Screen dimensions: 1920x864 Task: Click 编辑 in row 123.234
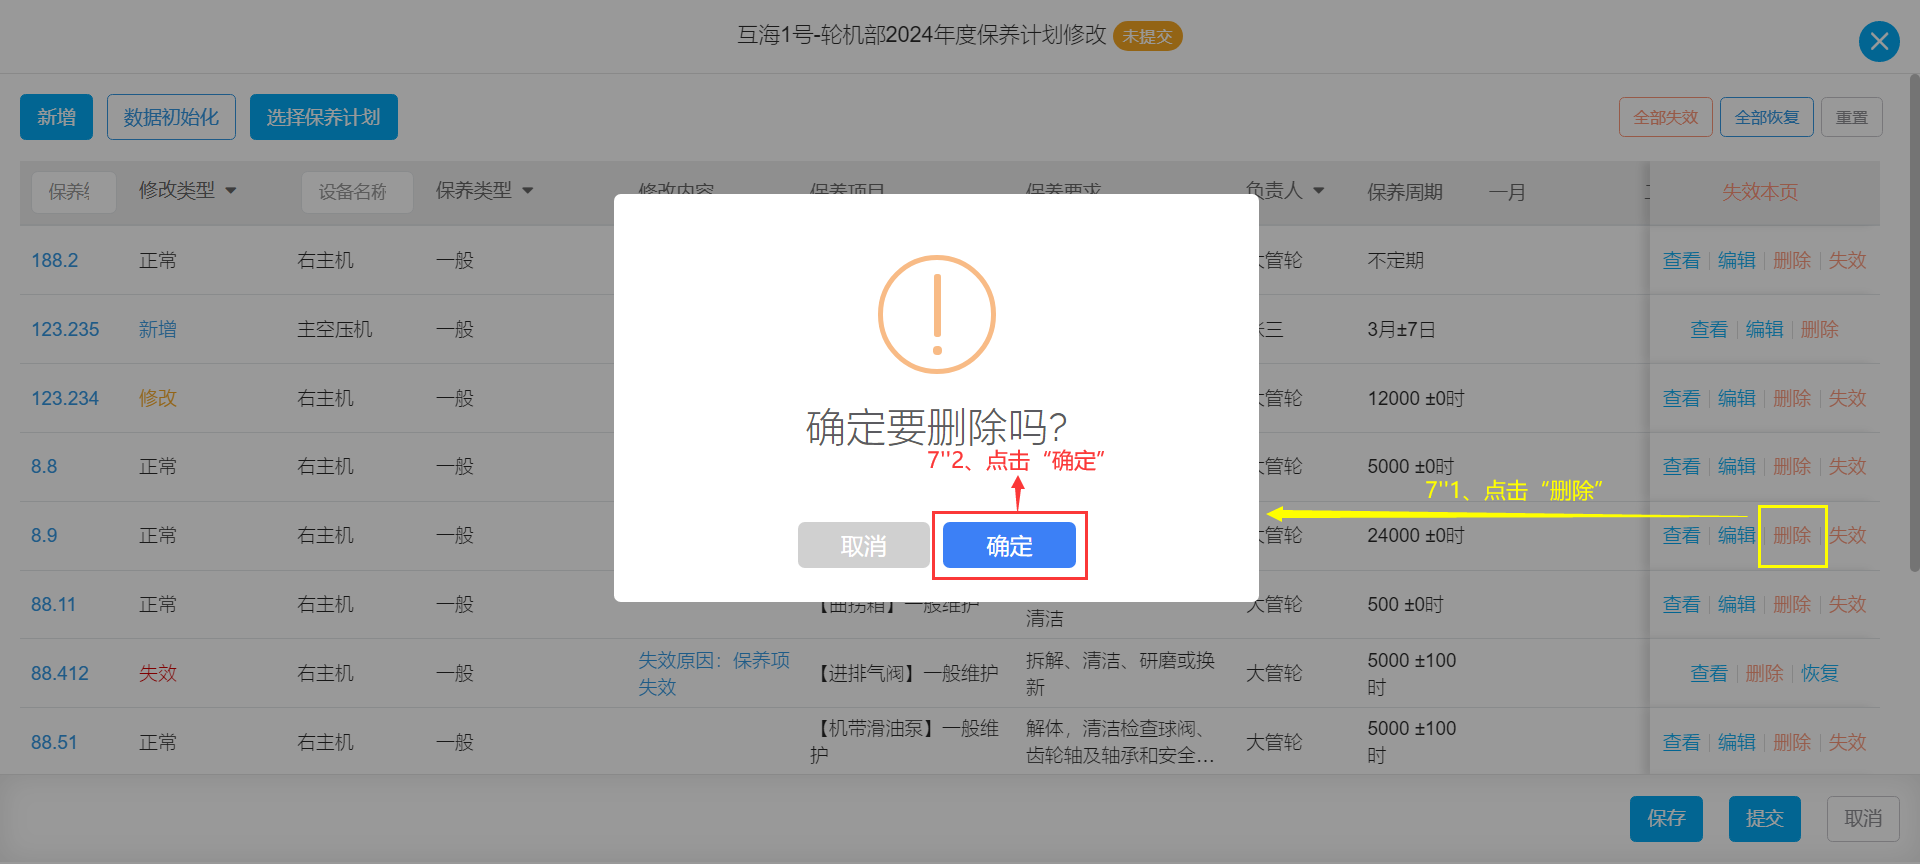point(1737,398)
